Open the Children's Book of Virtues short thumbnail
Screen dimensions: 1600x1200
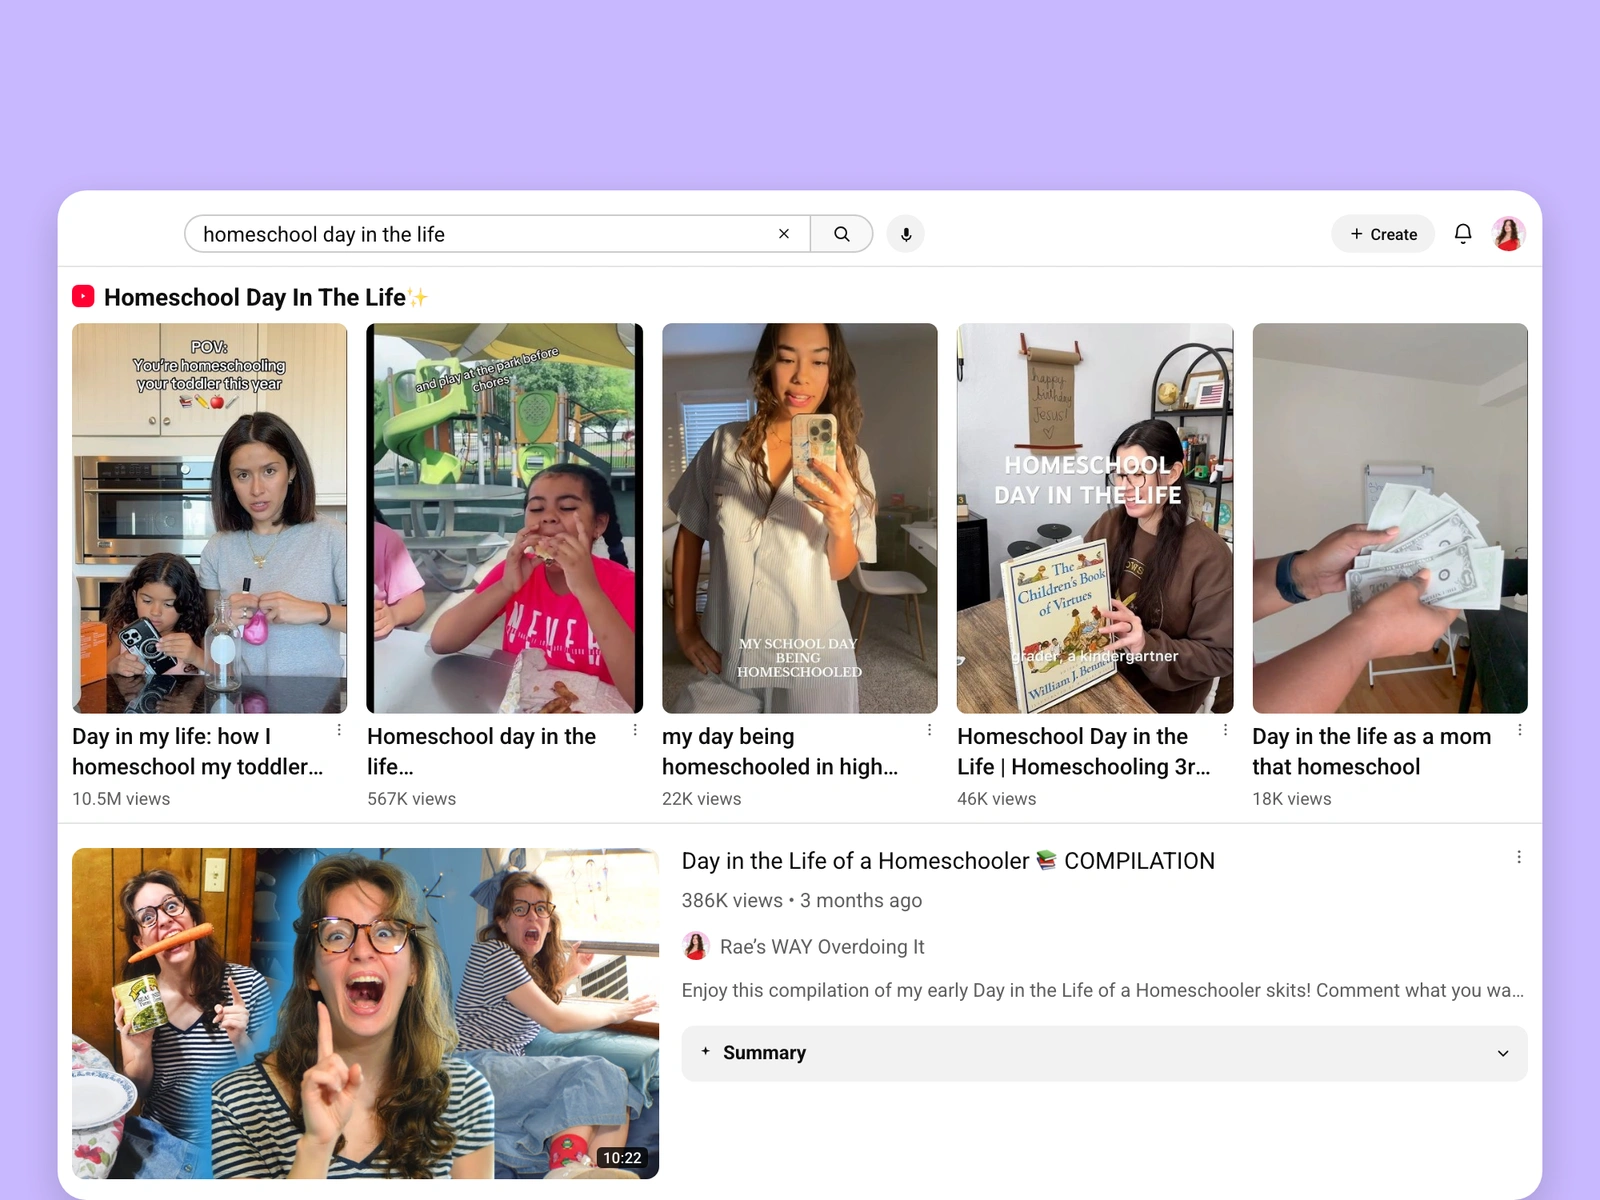[x=1095, y=518]
